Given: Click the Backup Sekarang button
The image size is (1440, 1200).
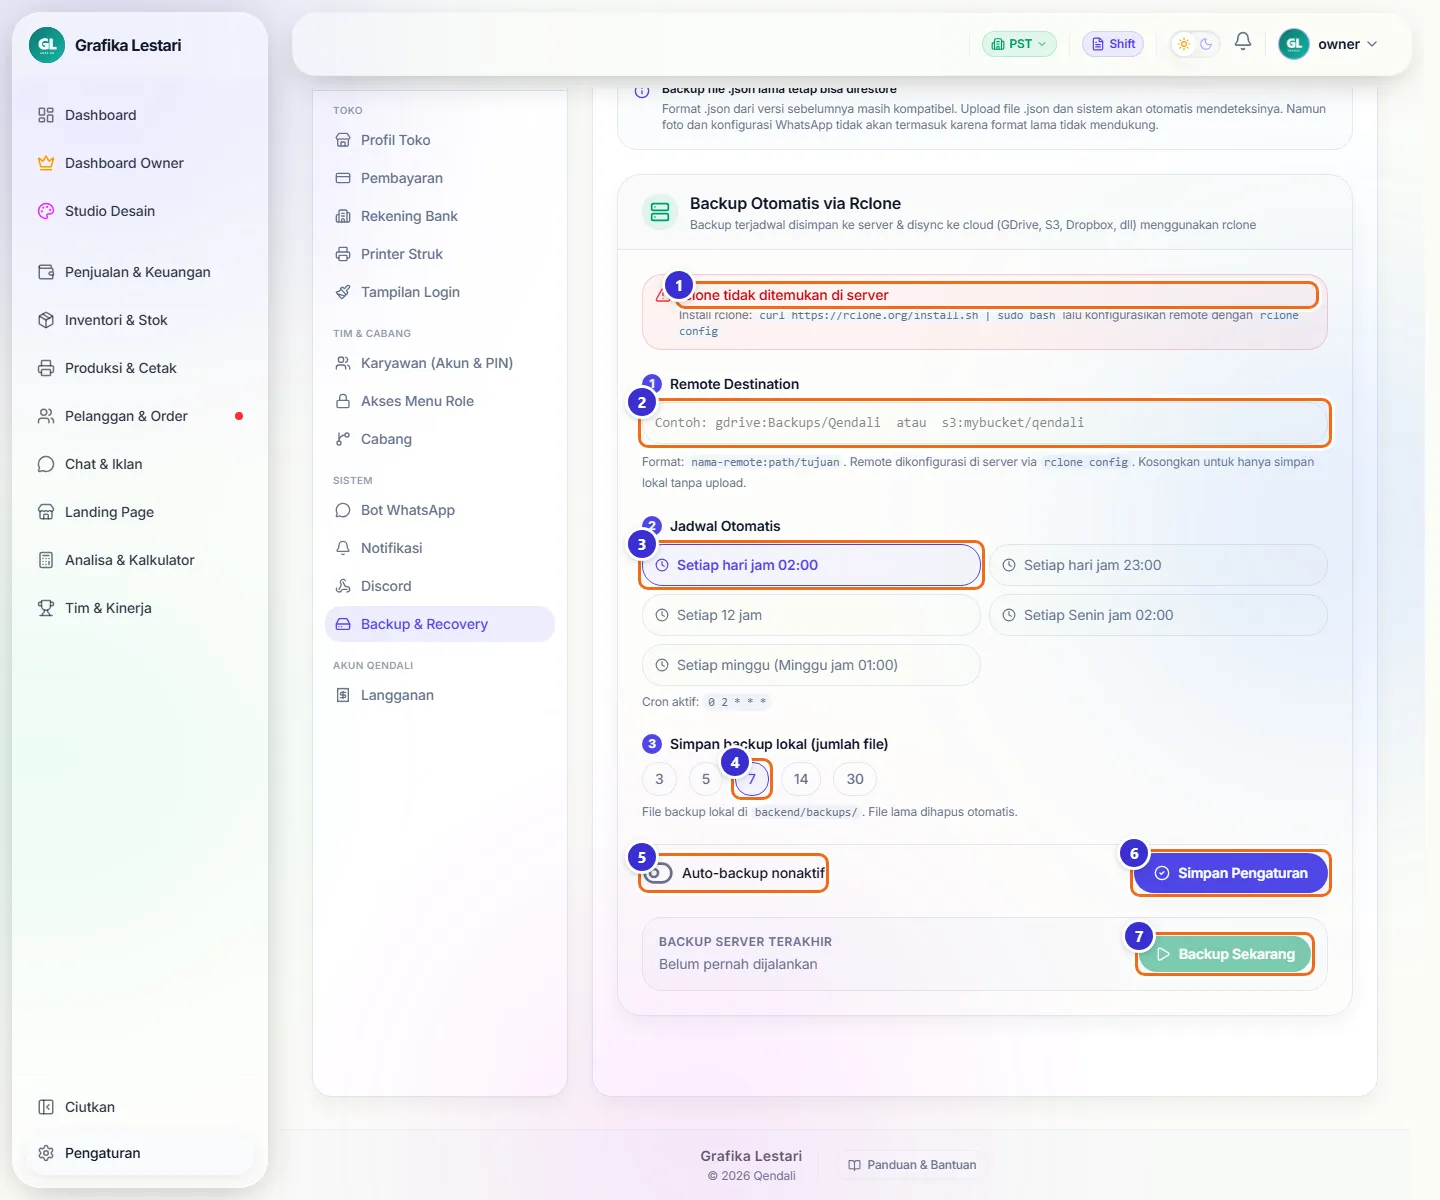Looking at the screenshot, I should click(1225, 954).
